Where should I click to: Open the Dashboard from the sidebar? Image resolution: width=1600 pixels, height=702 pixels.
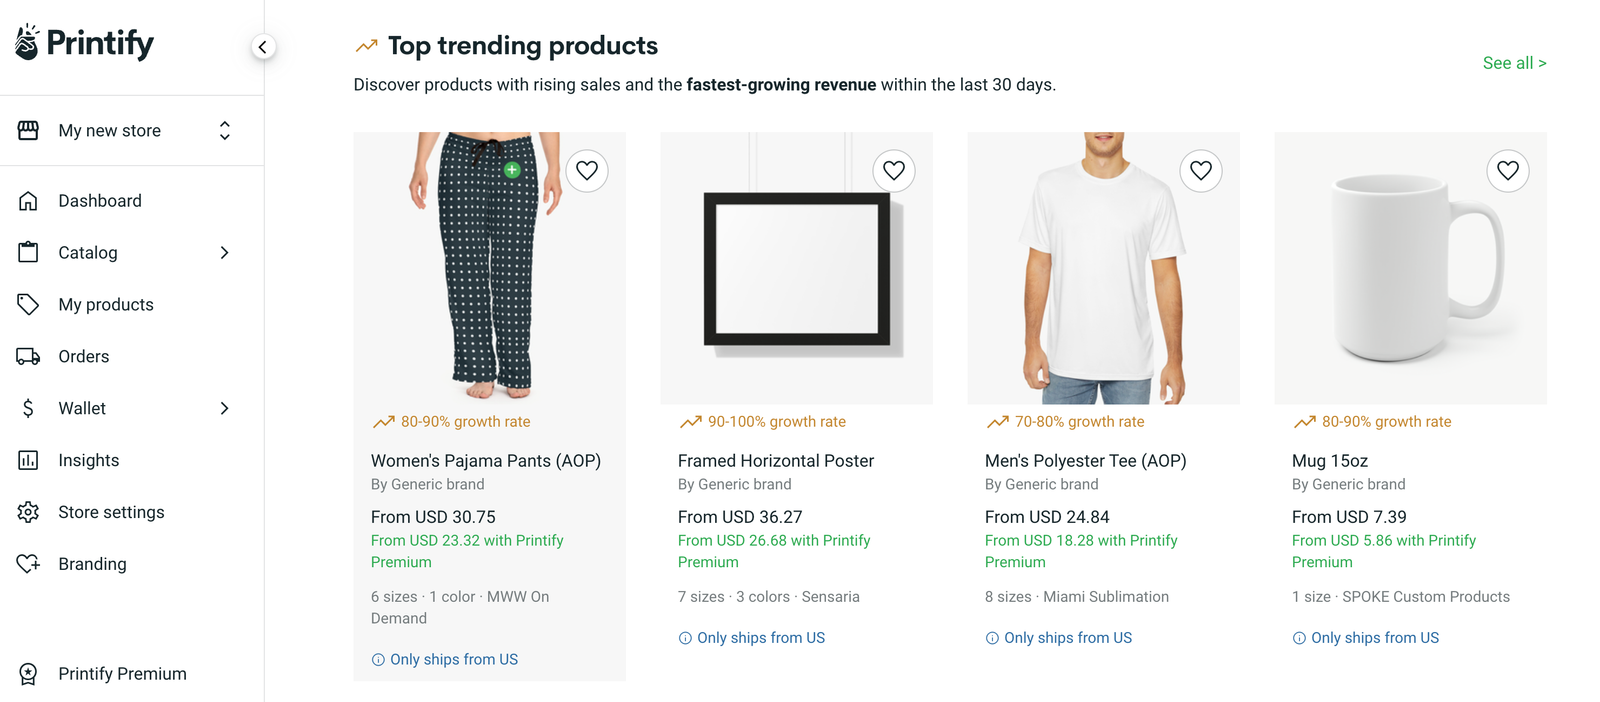coord(100,200)
